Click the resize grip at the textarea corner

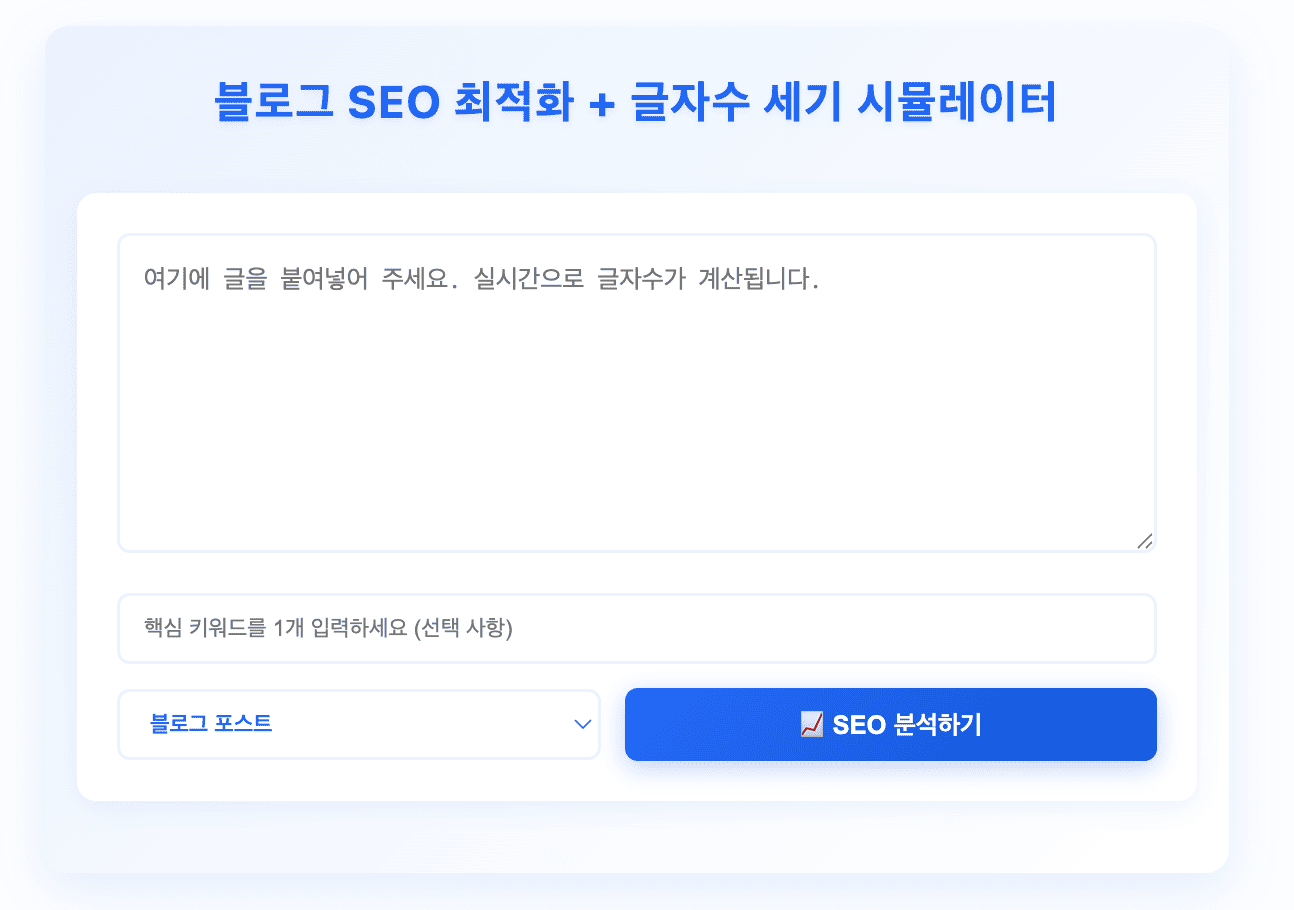1146,542
